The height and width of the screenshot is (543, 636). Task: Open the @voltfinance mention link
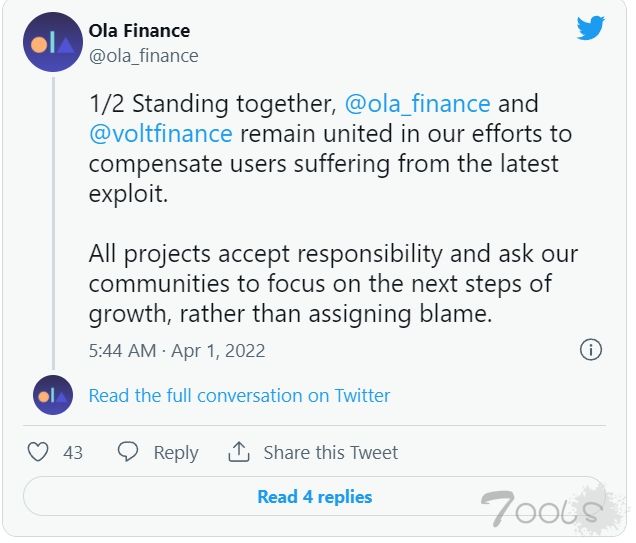tap(161, 133)
